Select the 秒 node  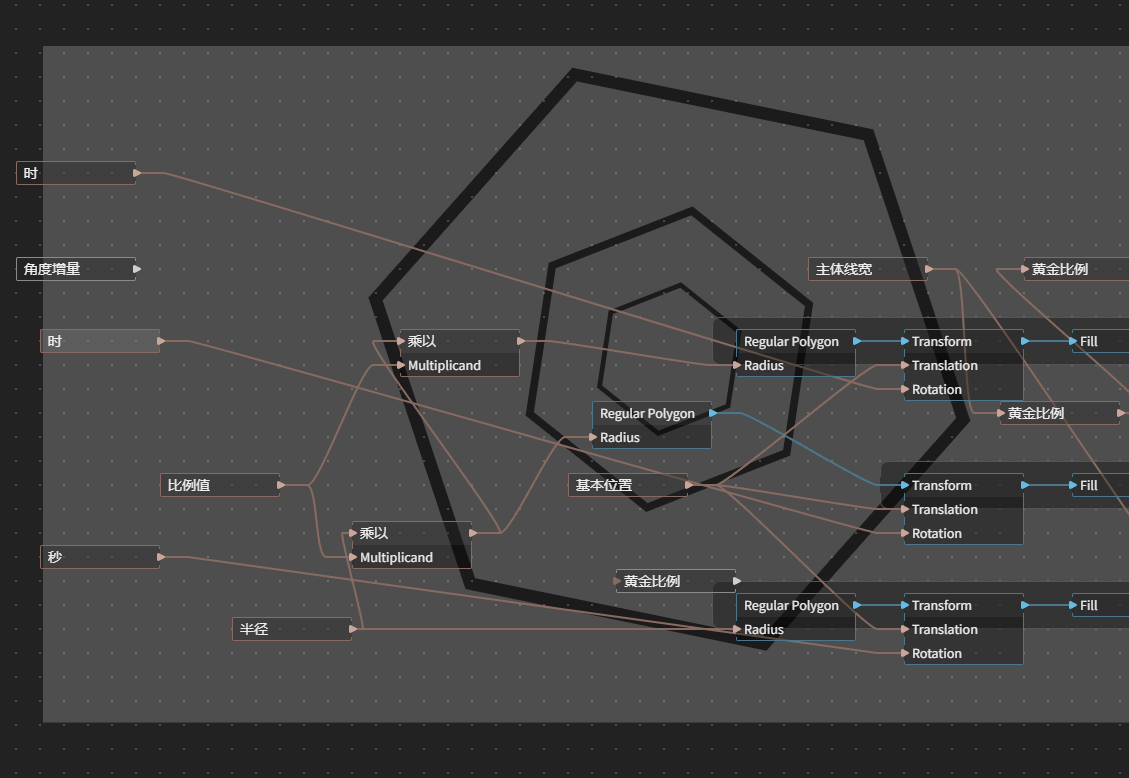tap(99, 557)
